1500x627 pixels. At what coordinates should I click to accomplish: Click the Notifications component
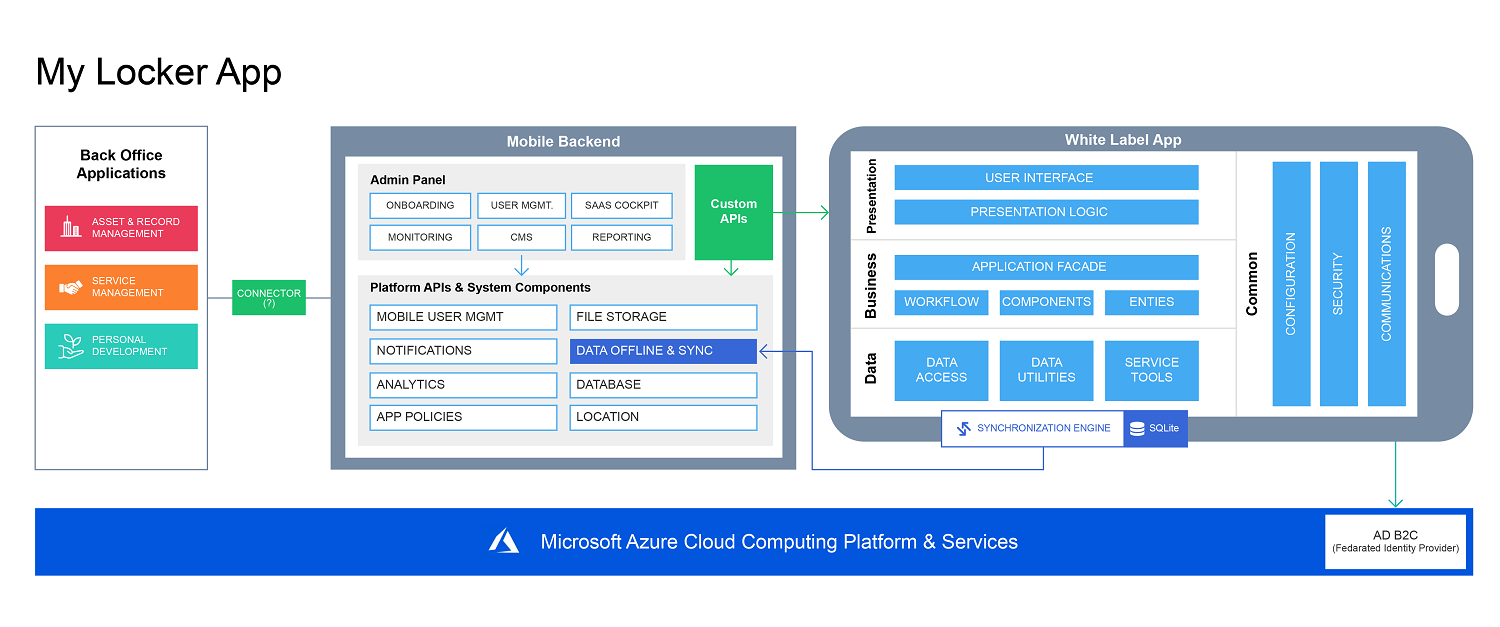pyautogui.click(x=463, y=351)
